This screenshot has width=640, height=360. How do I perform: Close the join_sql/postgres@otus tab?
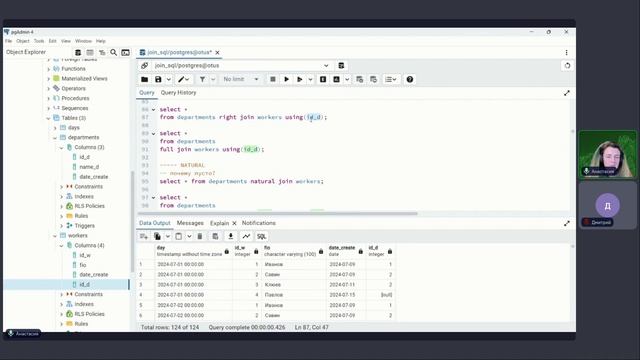point(218,52)
